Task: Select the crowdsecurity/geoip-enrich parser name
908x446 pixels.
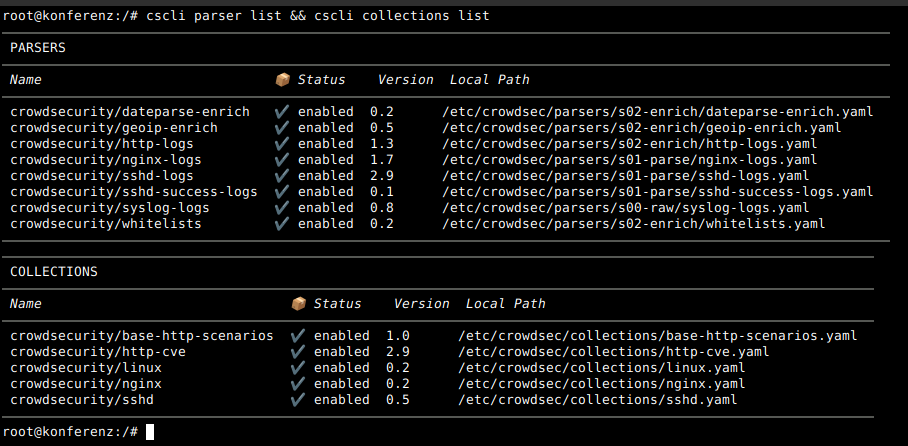Action: 114,127
